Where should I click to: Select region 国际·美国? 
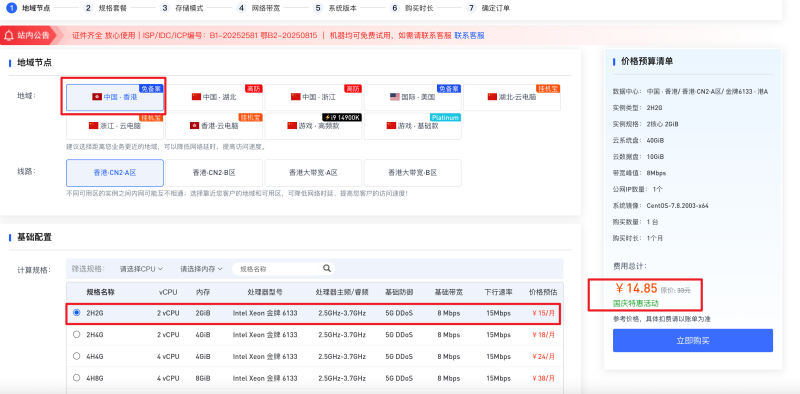(412, 97)
